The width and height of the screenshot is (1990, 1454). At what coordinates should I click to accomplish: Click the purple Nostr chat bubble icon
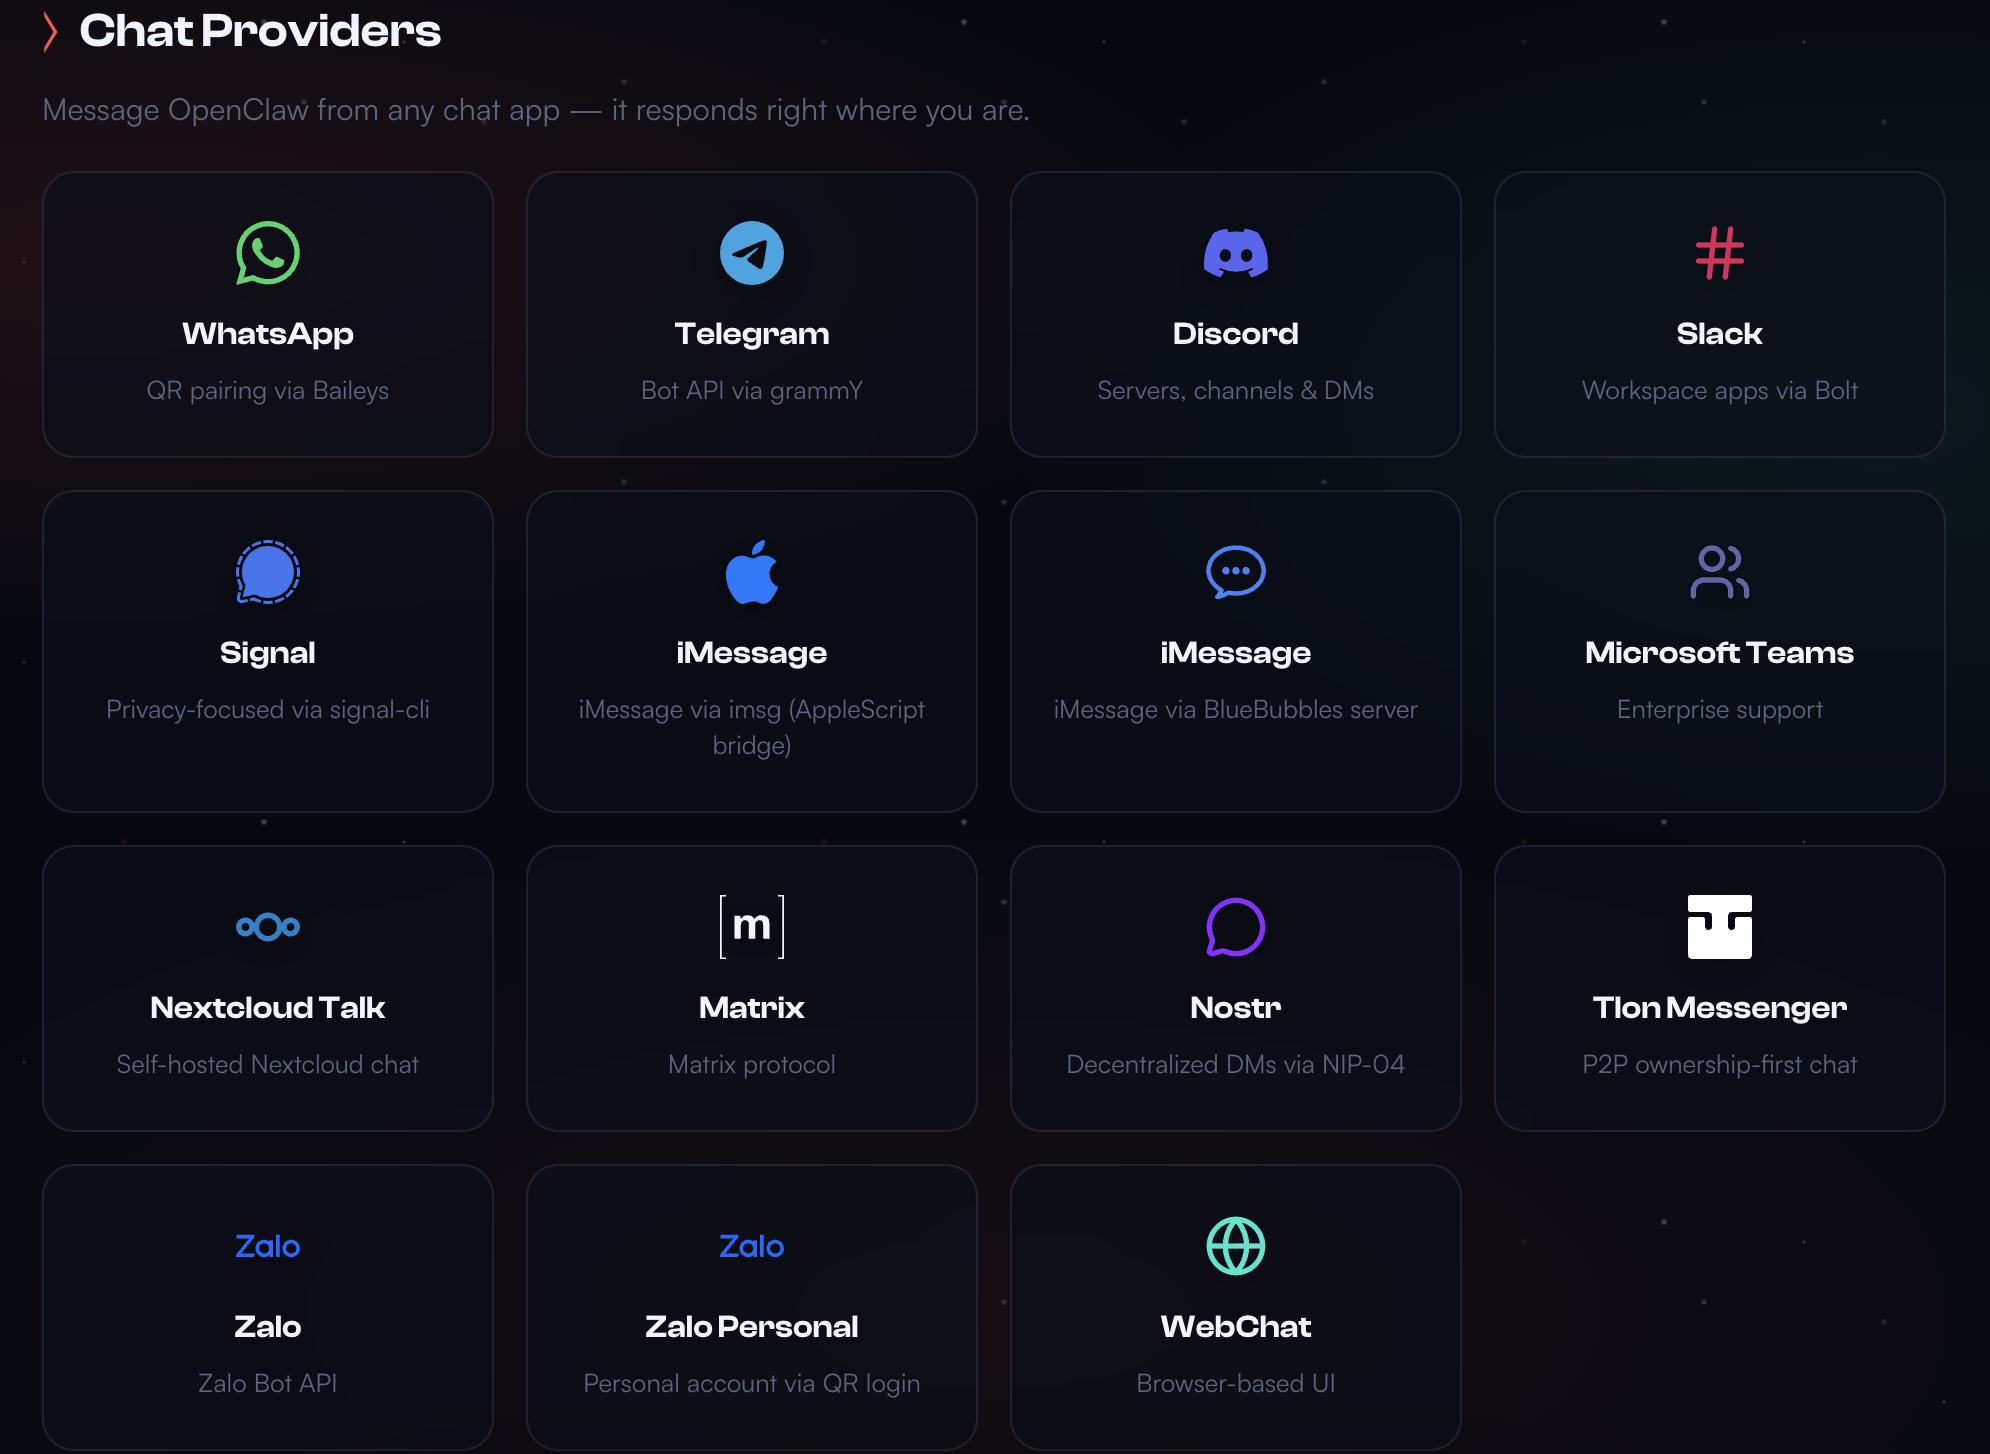tap(1235, 927)
